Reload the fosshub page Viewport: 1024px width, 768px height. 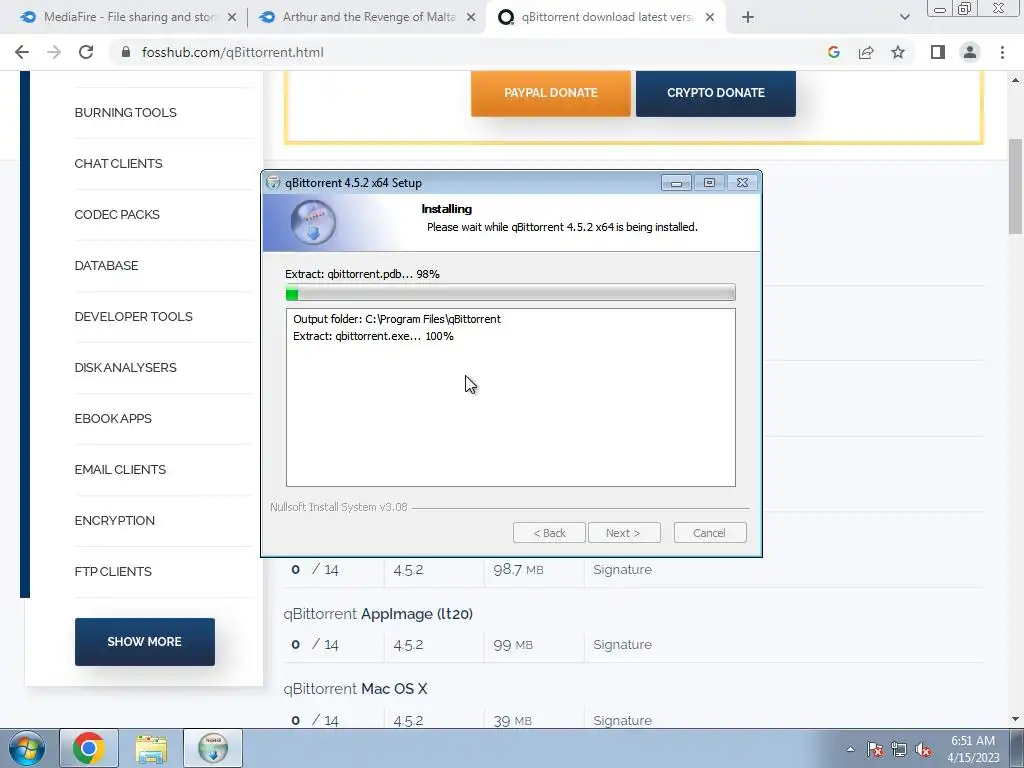[86, 52]
